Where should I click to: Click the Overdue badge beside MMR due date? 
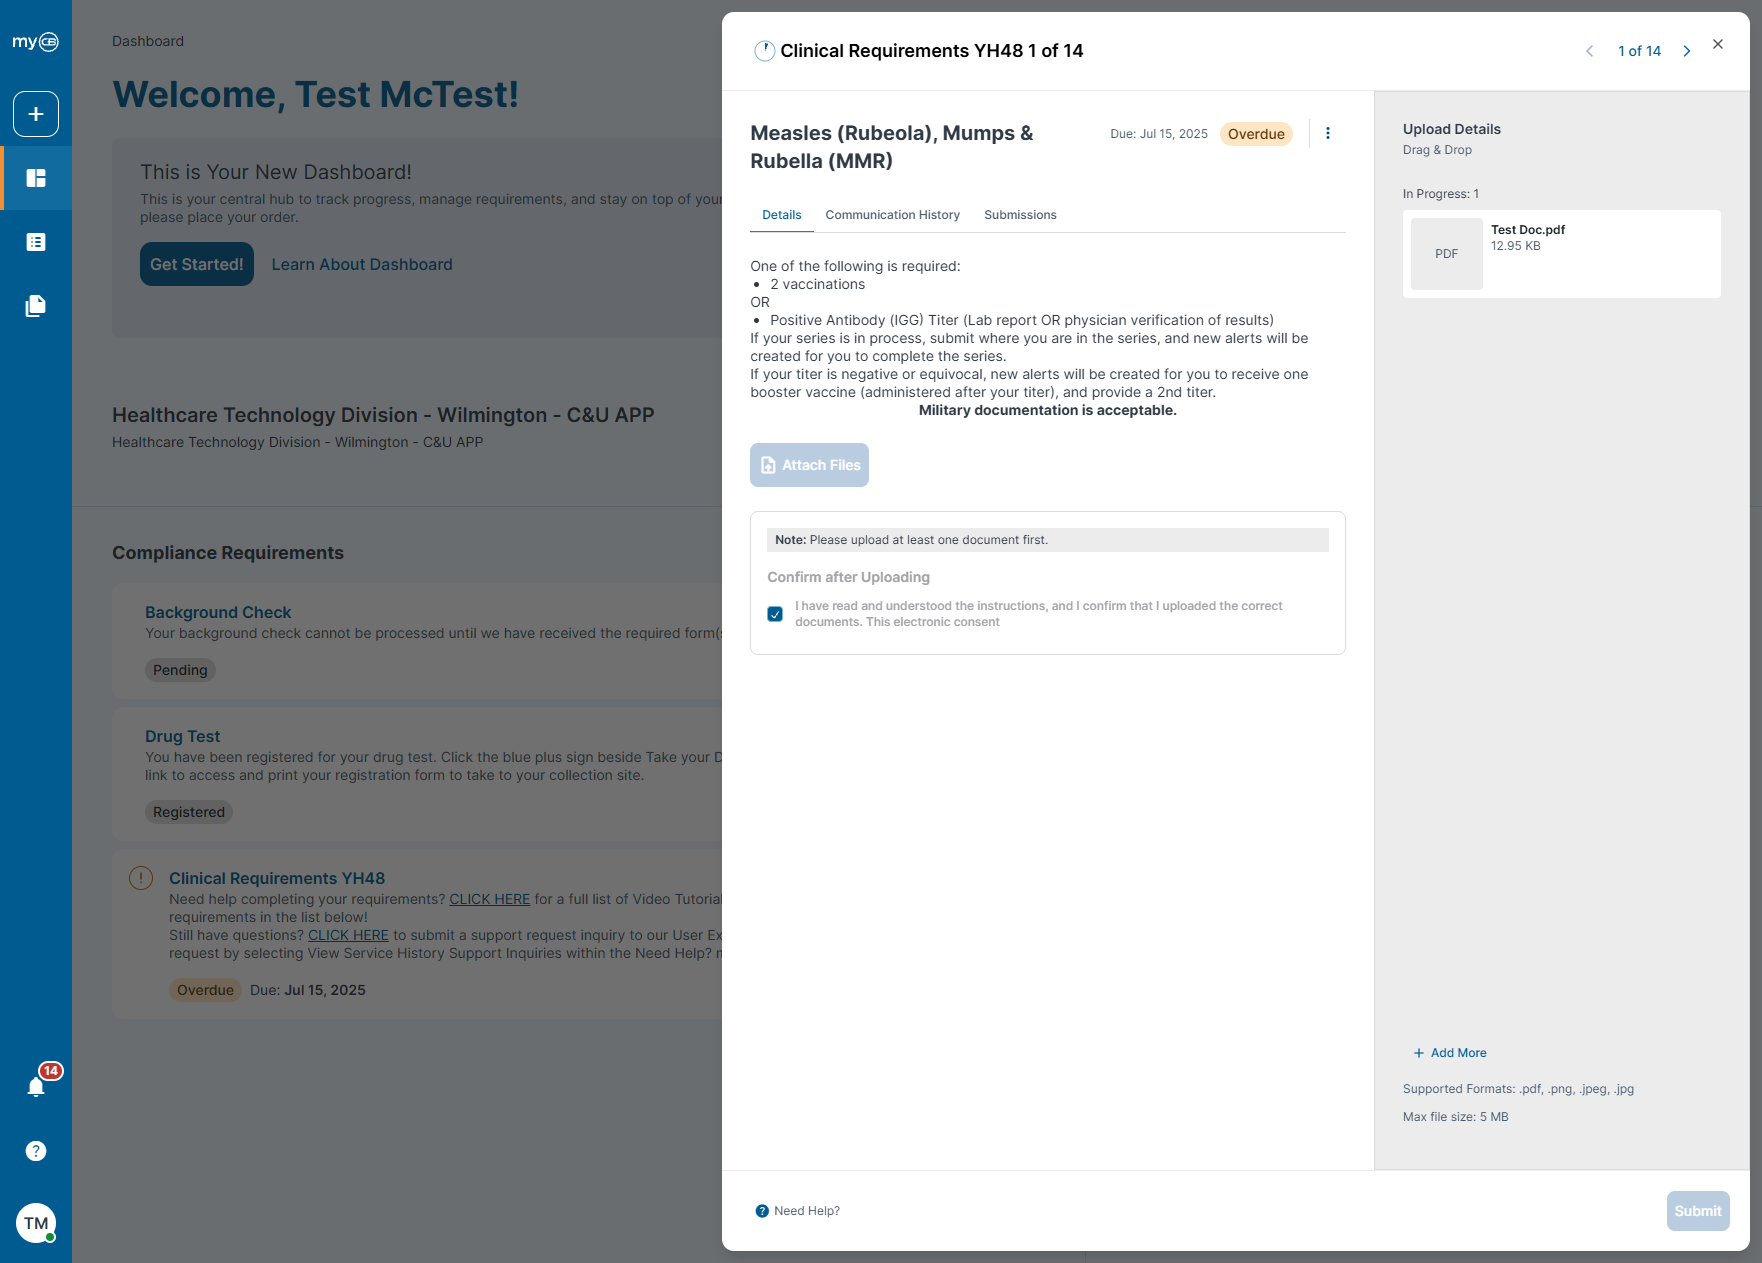coord(1256,134)
